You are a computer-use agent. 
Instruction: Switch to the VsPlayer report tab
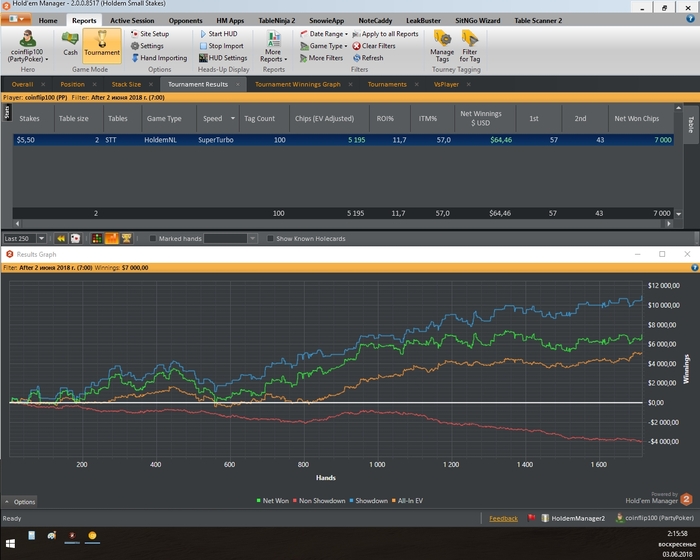coord(446,84)
